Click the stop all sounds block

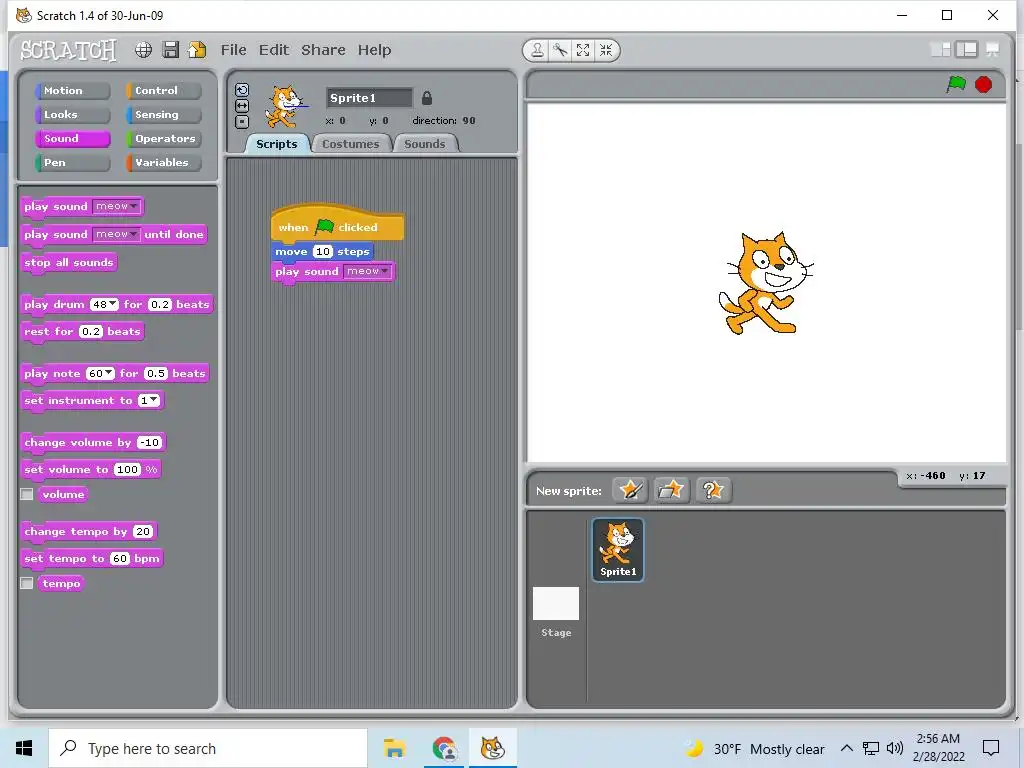(x=69, y=263)
